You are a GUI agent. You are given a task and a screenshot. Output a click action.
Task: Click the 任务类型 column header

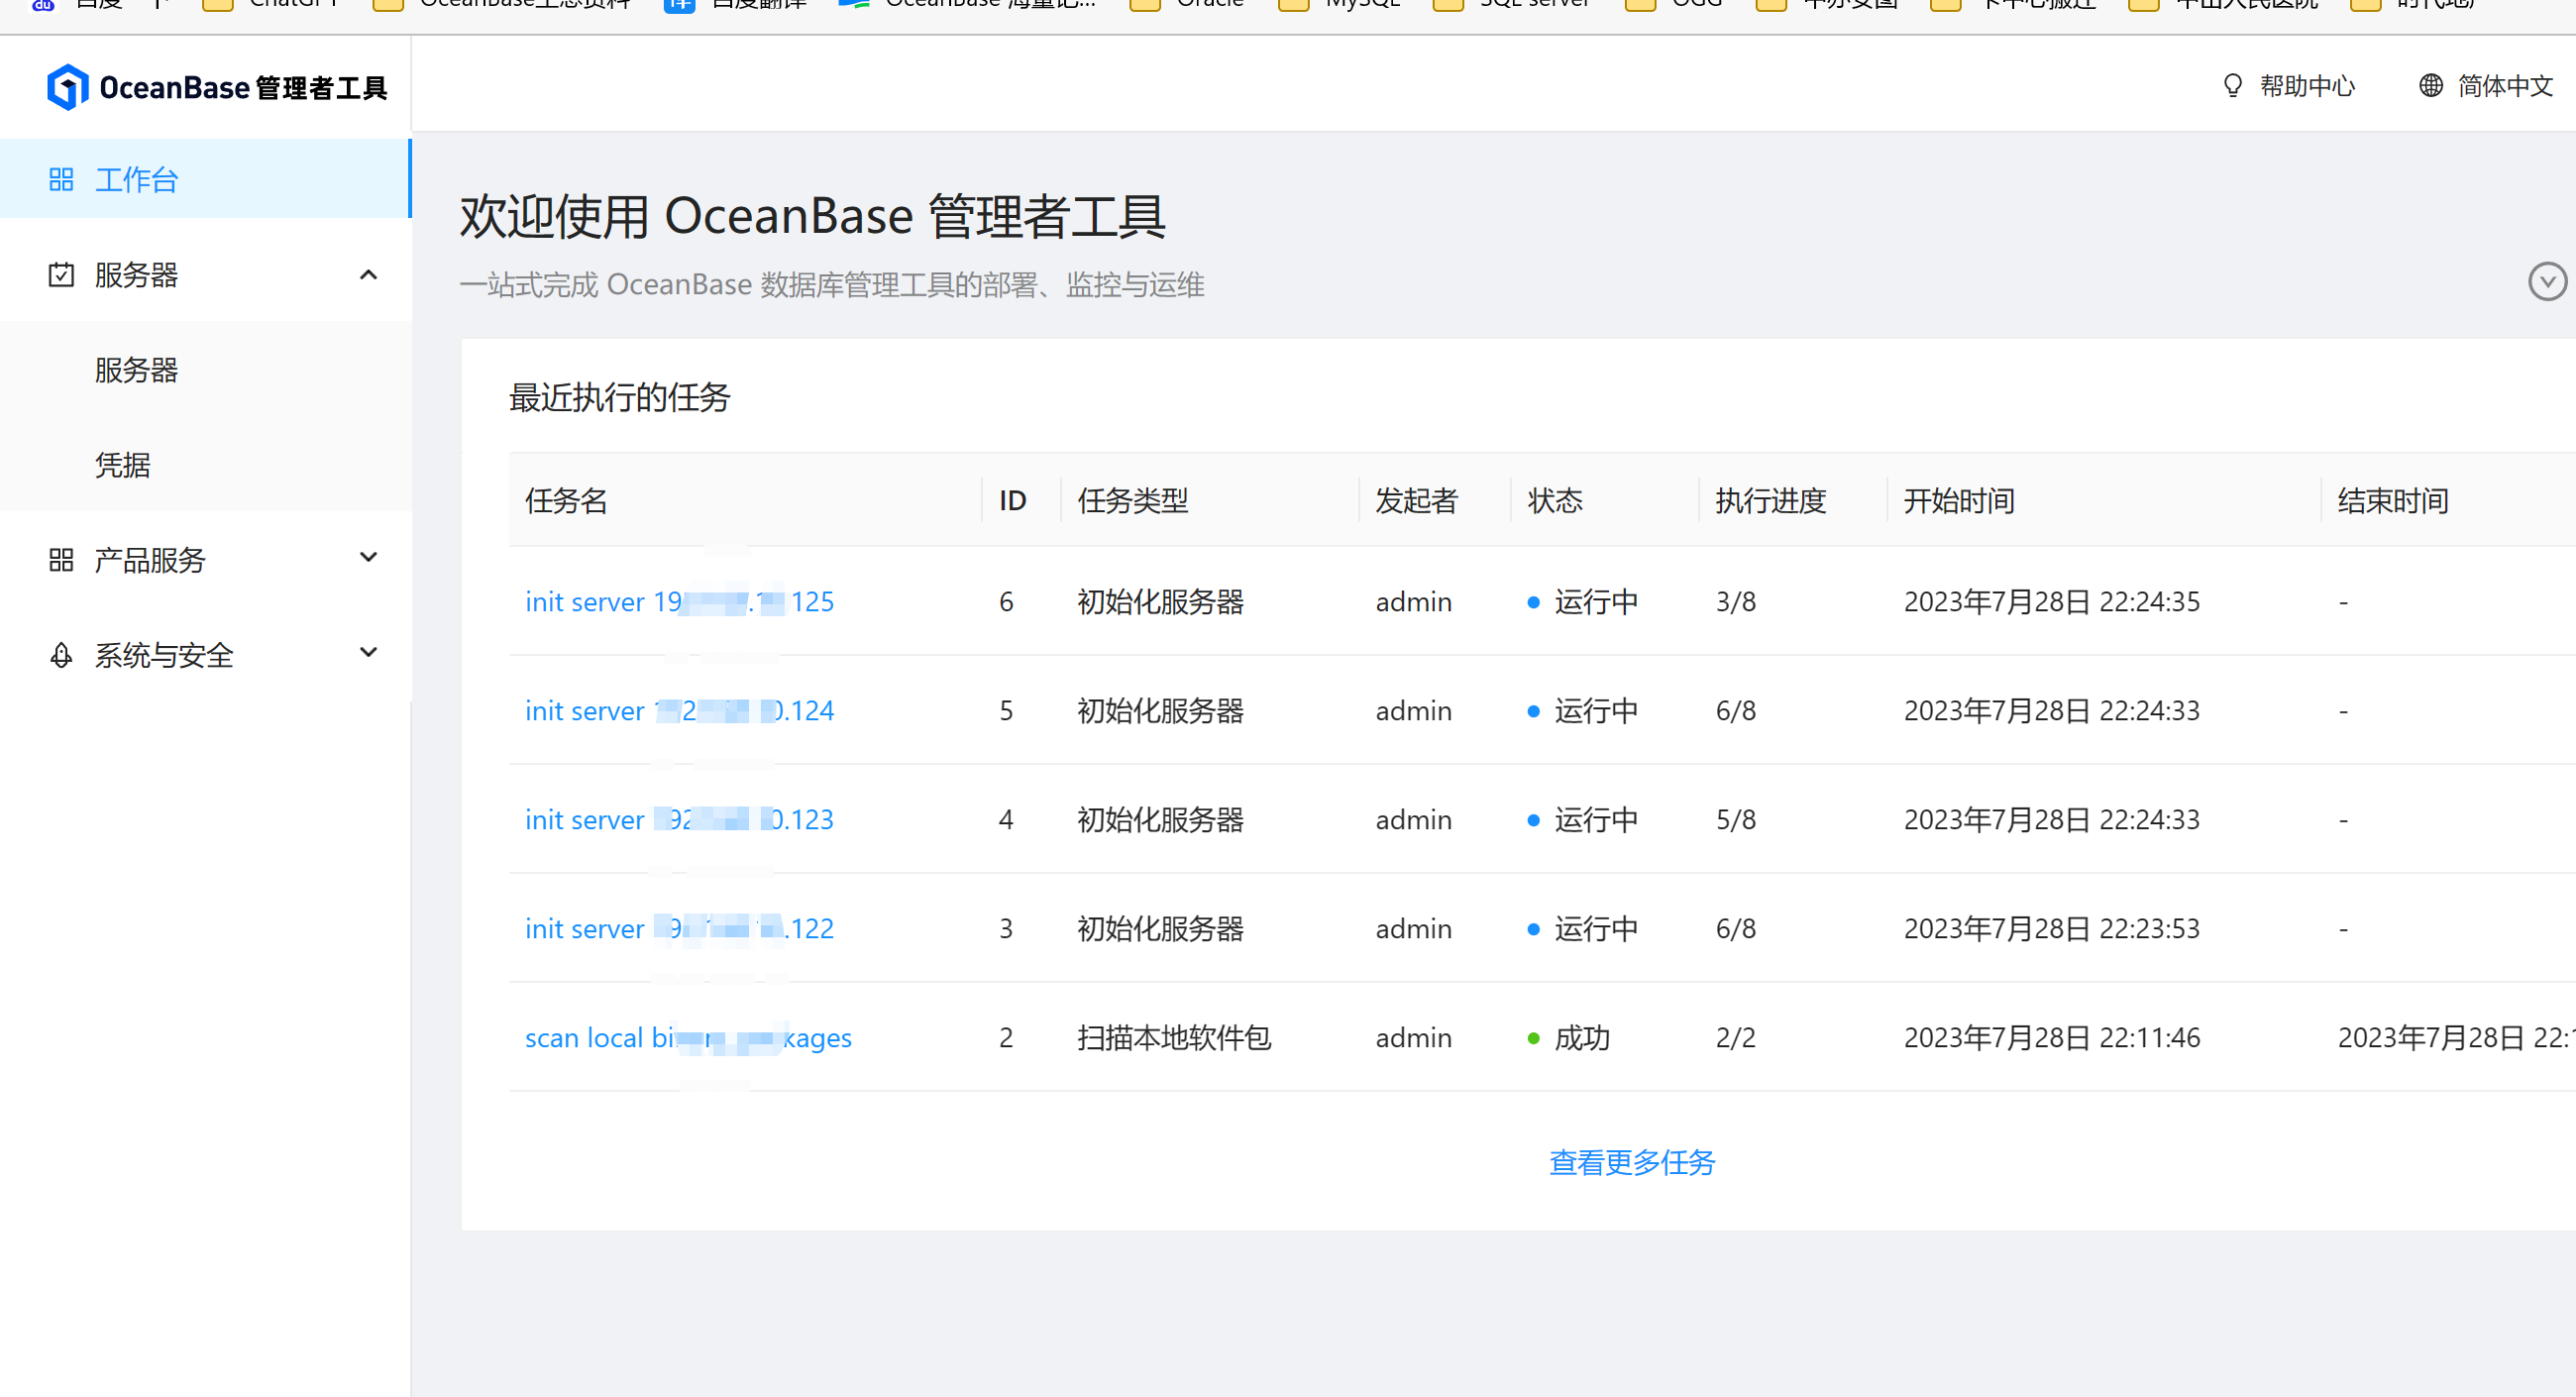1133,501
